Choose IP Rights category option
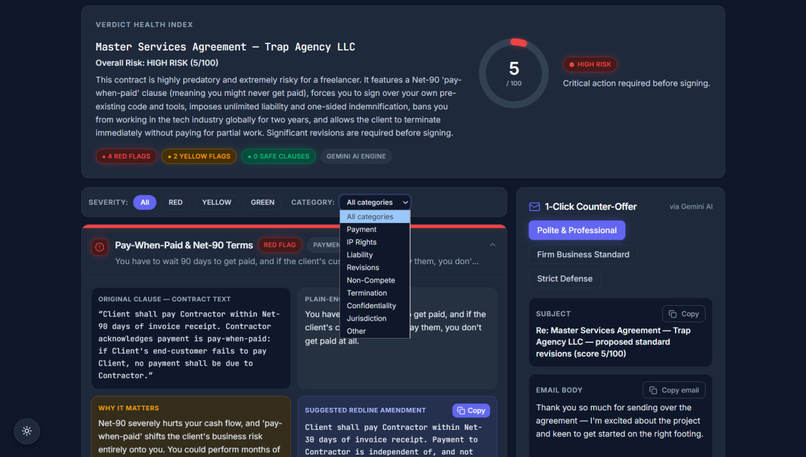This screenshot has width=806, height=457. pyautogui.click(x=375, y=242)
